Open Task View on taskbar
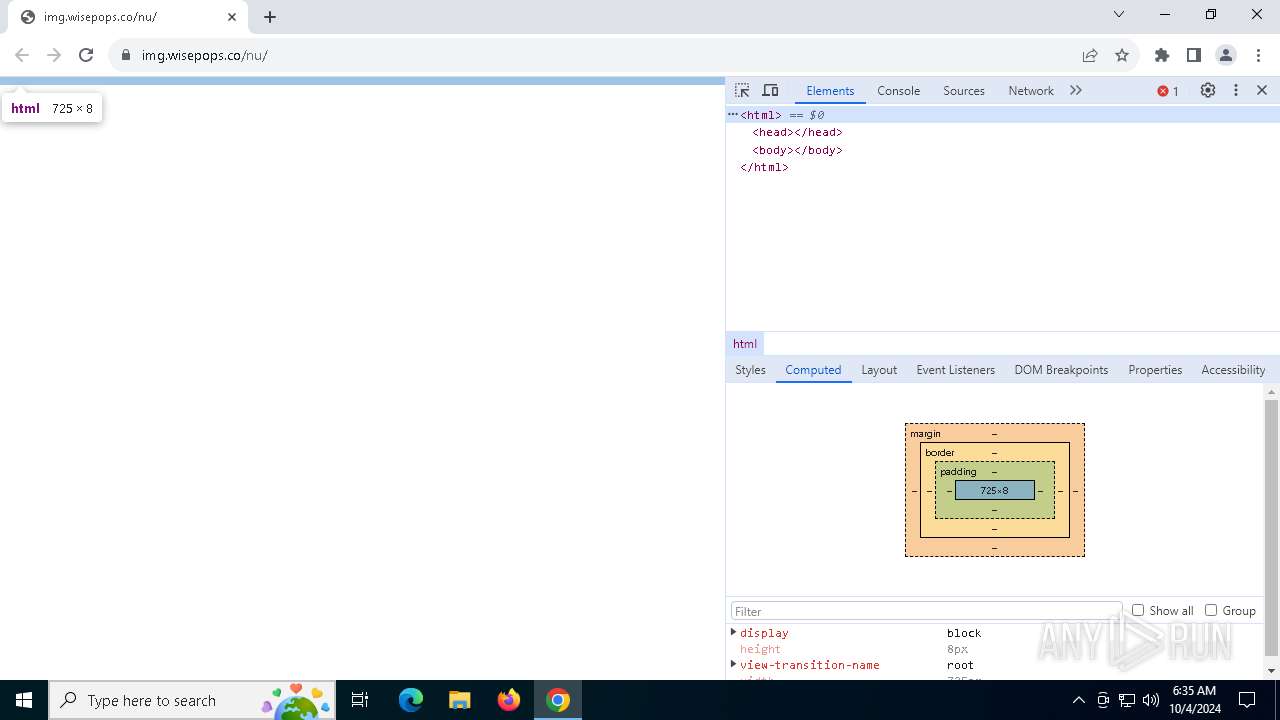This screenshot has width=1280, height=720. pos(360,700)
